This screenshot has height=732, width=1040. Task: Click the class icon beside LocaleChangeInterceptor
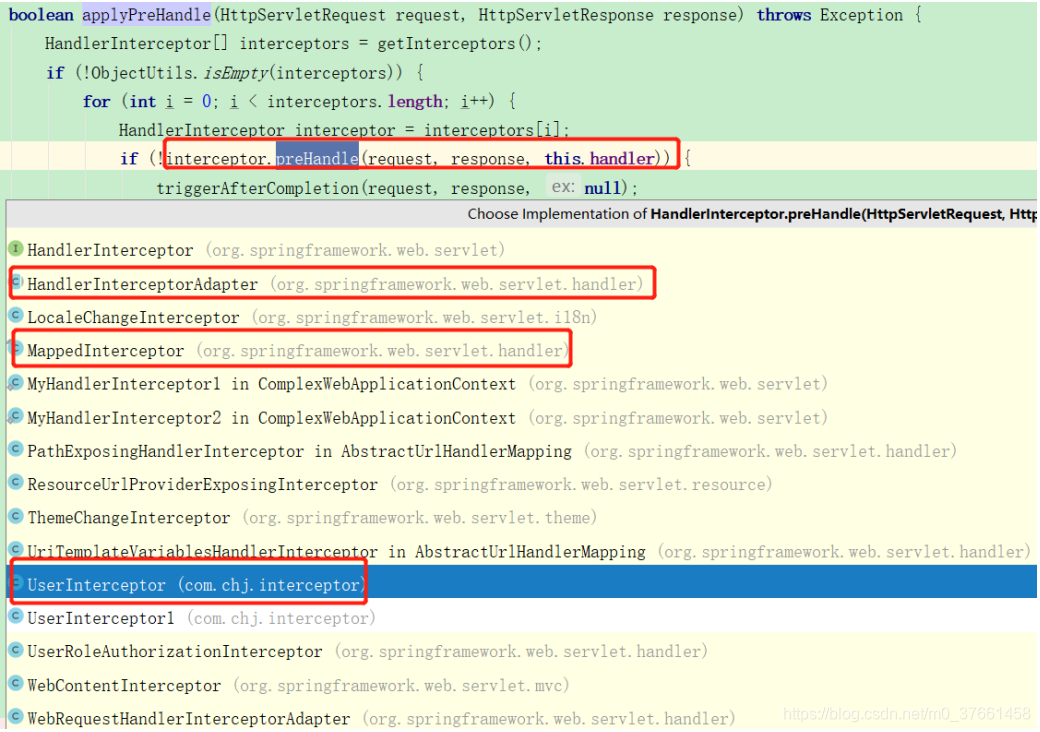[x=14, y=316]
